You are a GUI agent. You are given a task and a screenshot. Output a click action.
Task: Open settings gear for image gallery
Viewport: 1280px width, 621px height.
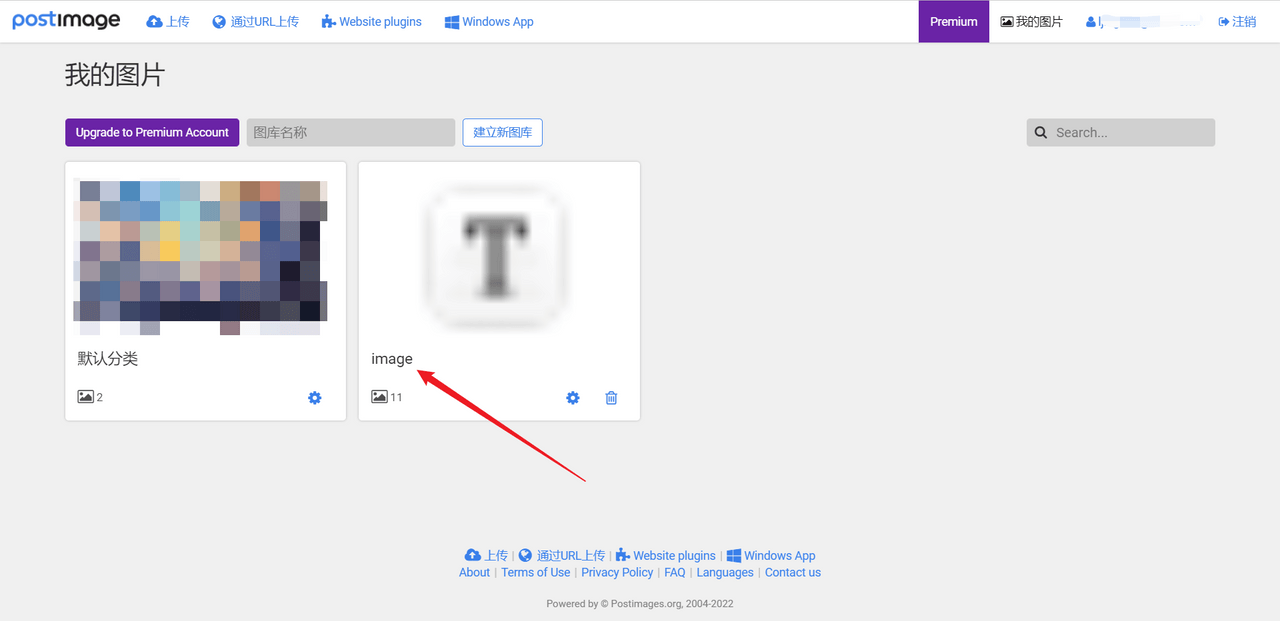pos(573,398)
